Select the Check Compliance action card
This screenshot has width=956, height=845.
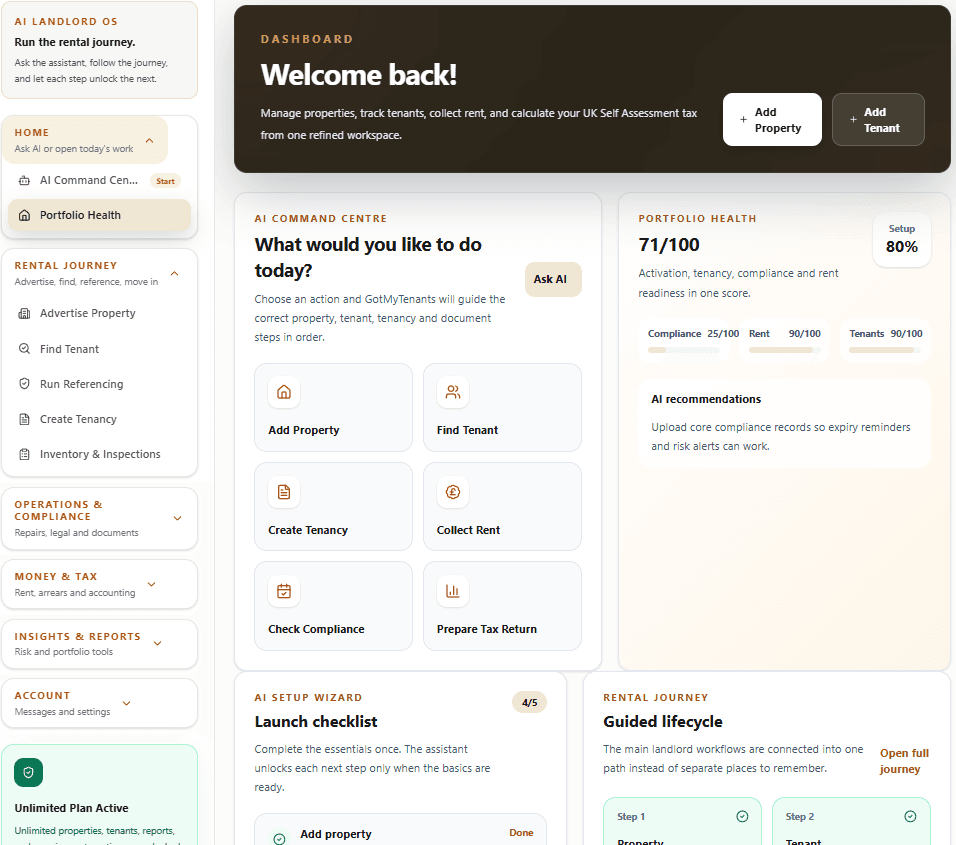(x=334, y=606)
